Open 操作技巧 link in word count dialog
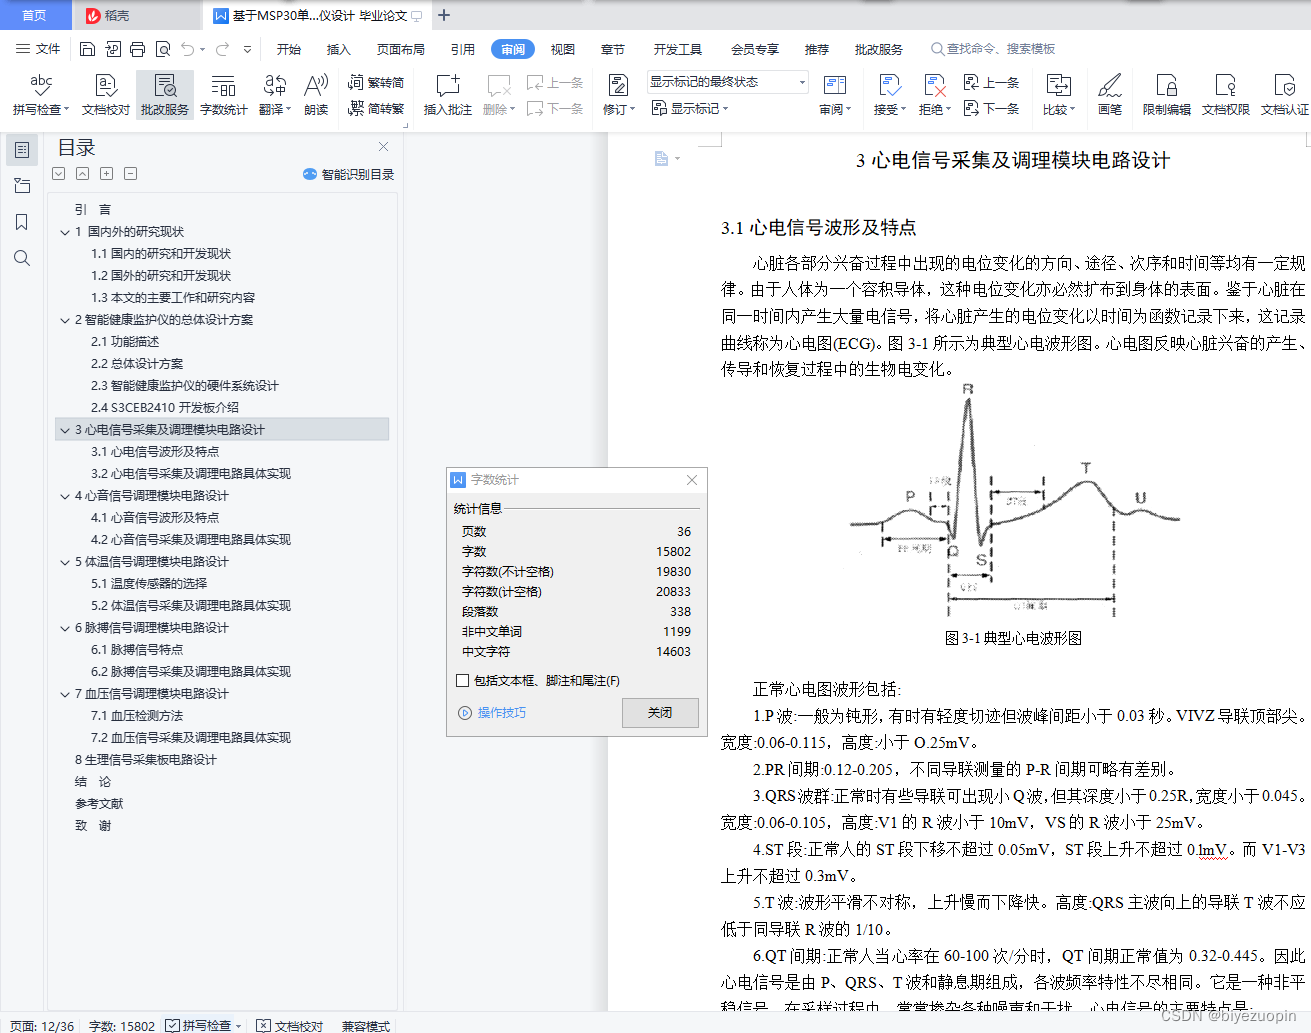1311x1033 pixels. [x=492, y=713]
